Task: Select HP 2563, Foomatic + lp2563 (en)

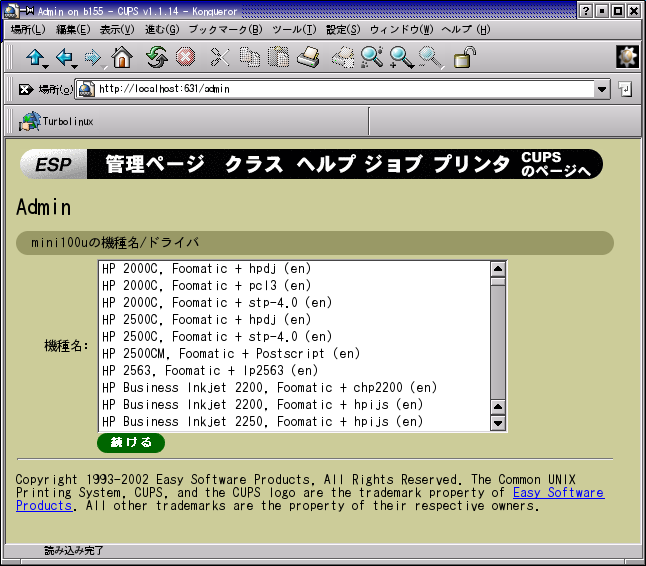Action: coord(294,370)
